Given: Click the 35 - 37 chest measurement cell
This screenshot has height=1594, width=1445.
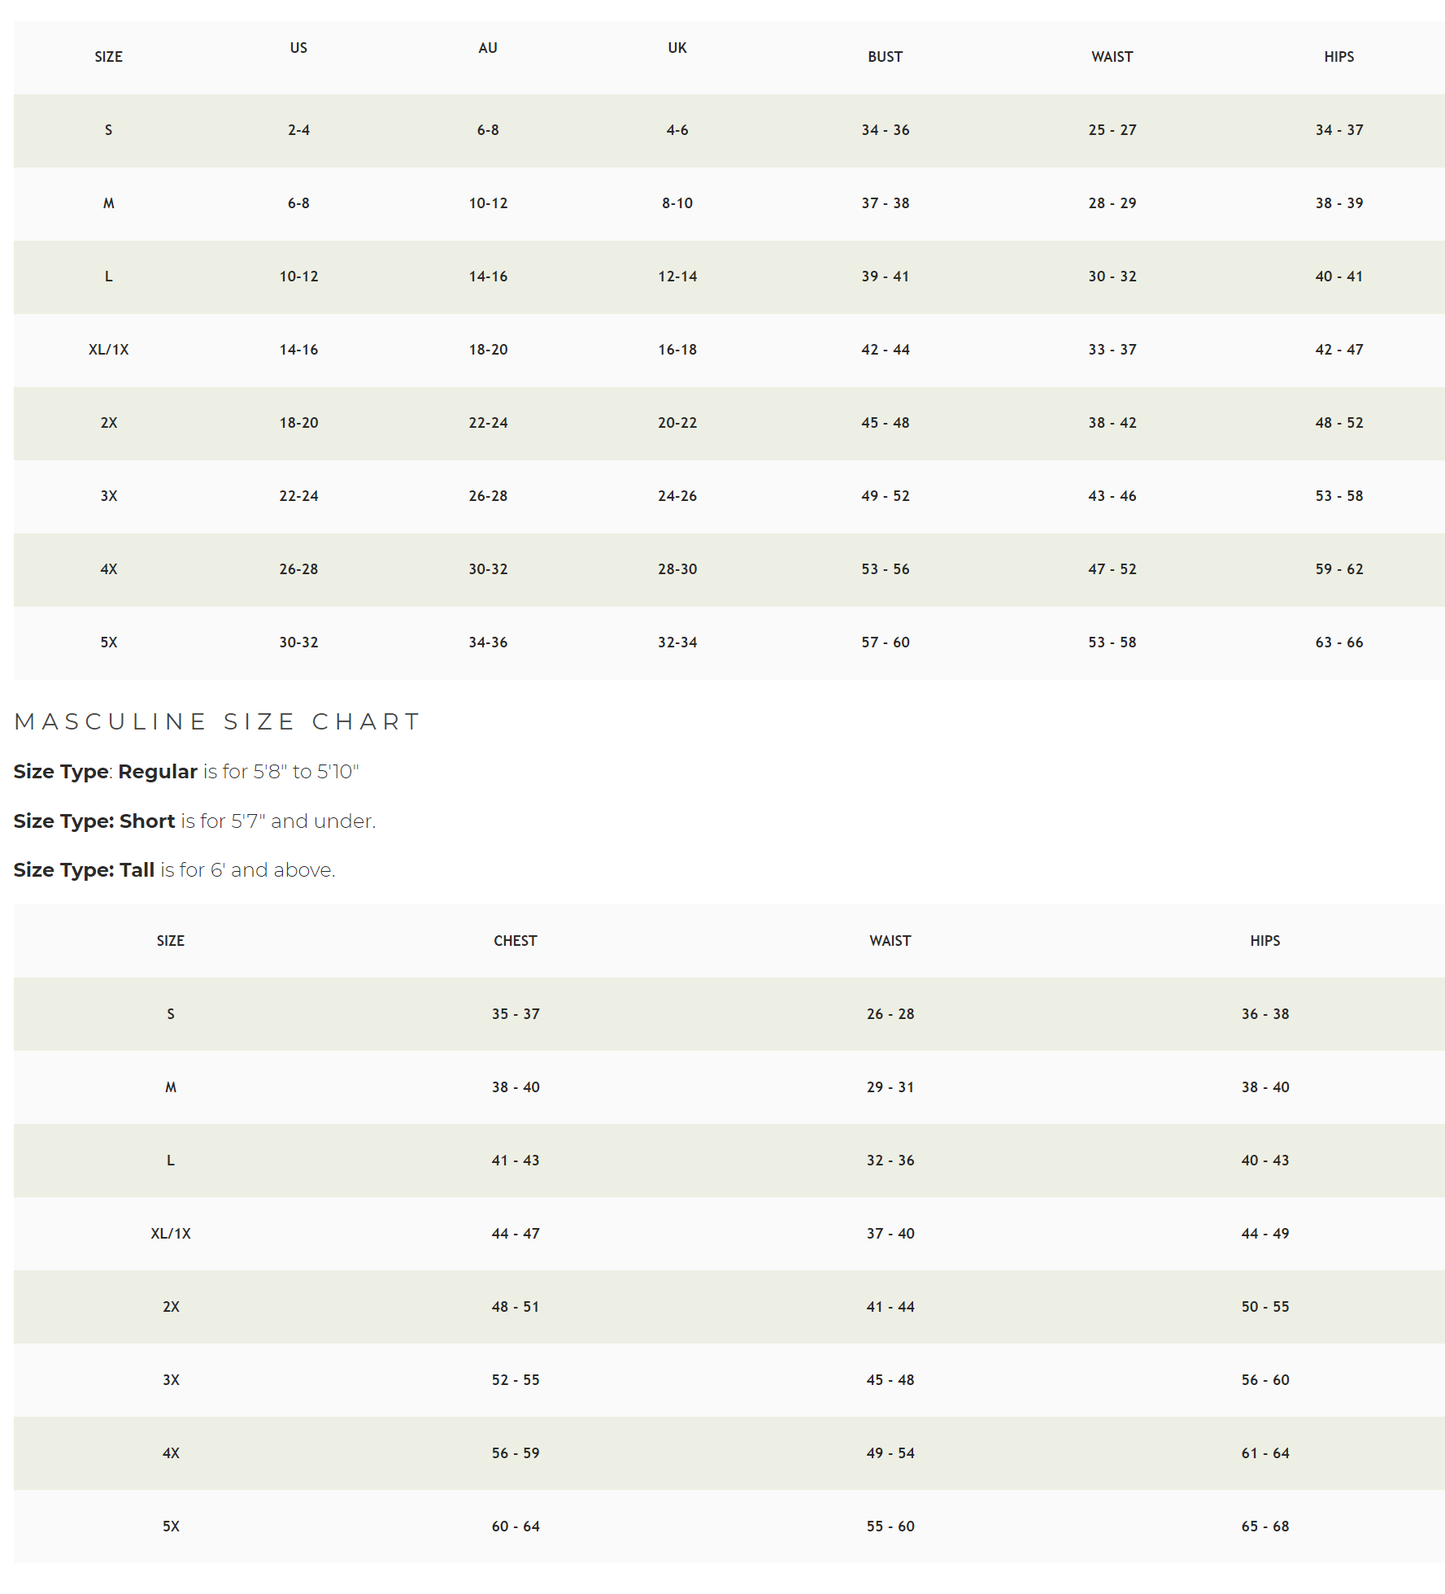Looking at the screenshot, I should 515,1014.
